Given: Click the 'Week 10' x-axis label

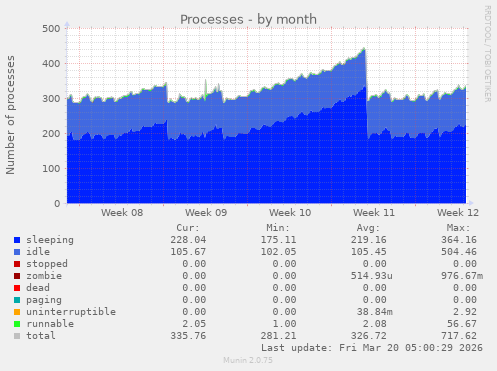Looking at the screenshot, I should pyautogui.click(x=290, y=213).
